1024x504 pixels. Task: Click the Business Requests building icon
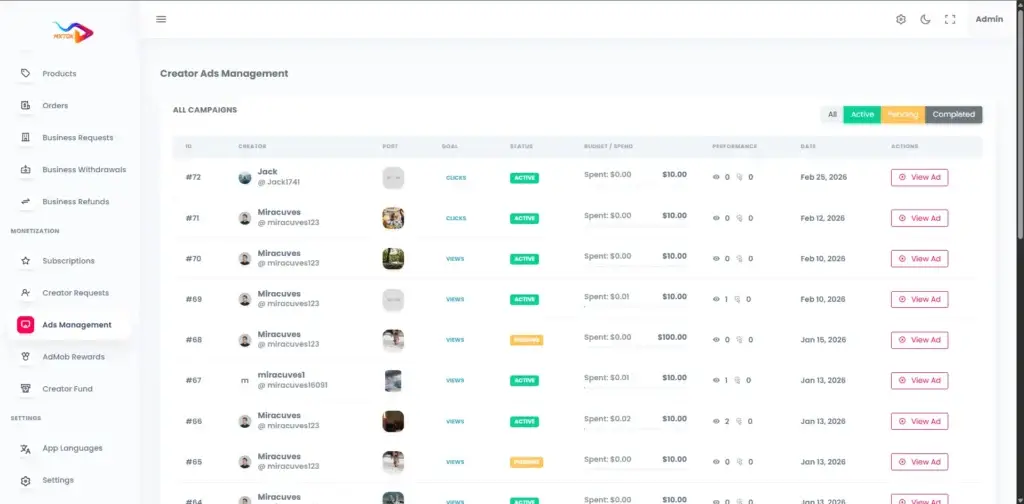point(25,137)
